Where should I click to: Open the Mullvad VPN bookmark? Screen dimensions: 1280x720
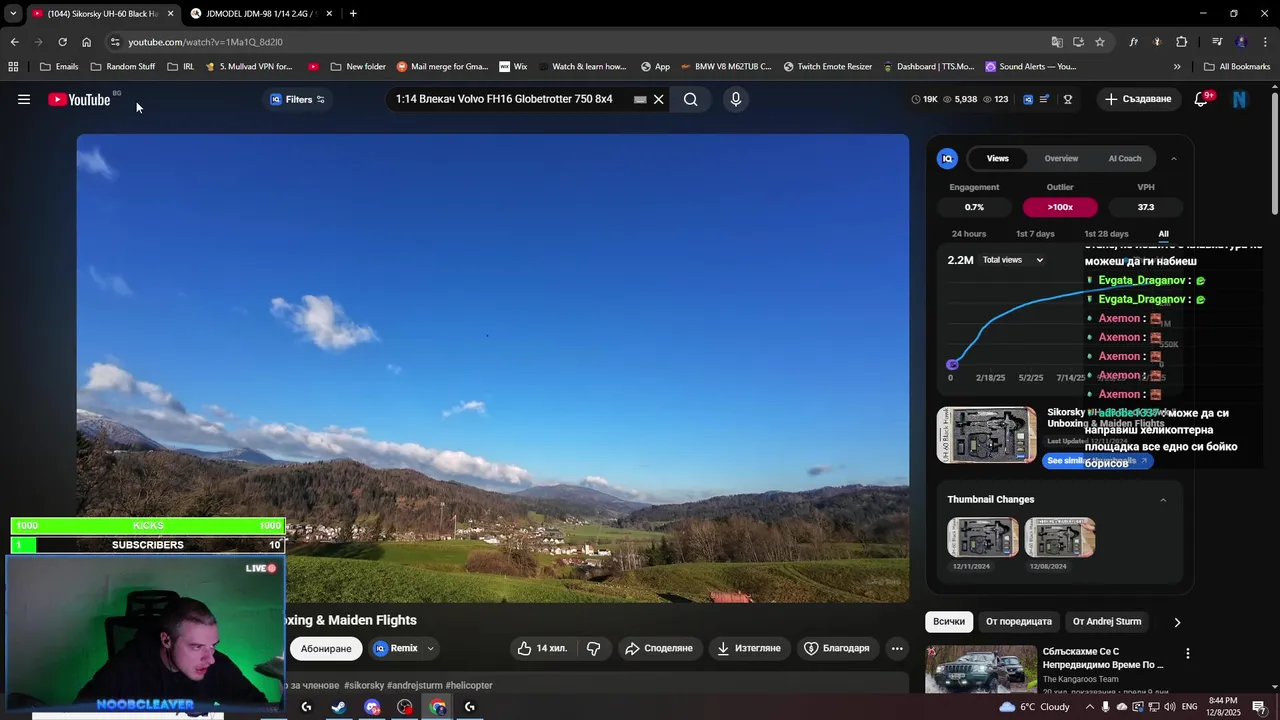tap(249, 67)
